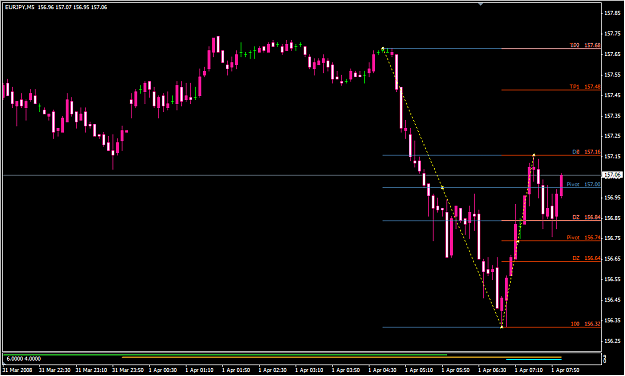The image size is (625, 376).
Task: Click the 1 Apr 00:30 time label
Action: (163, 370)
